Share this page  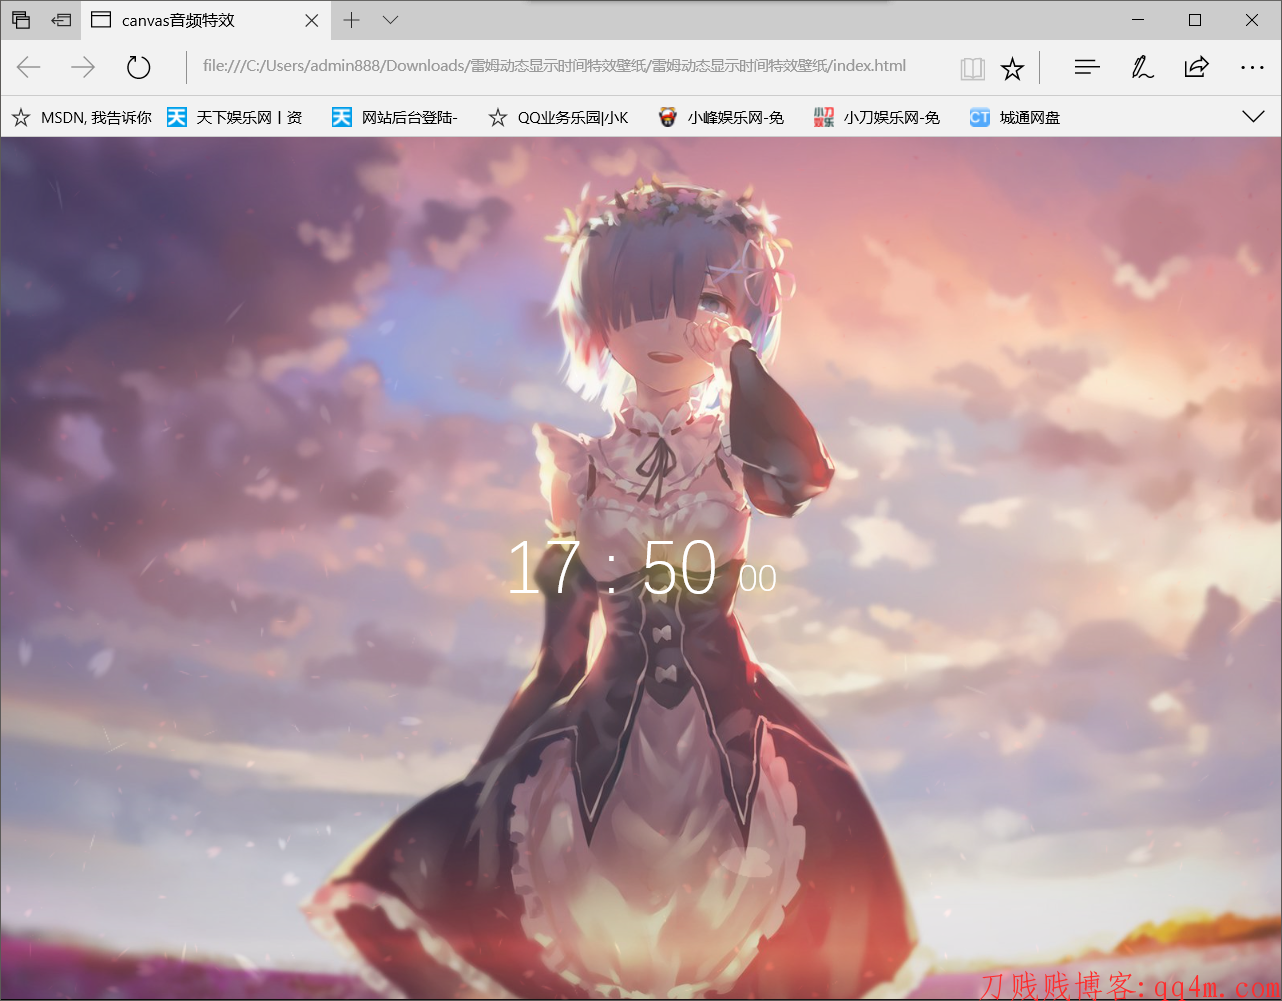point(1196,67)
